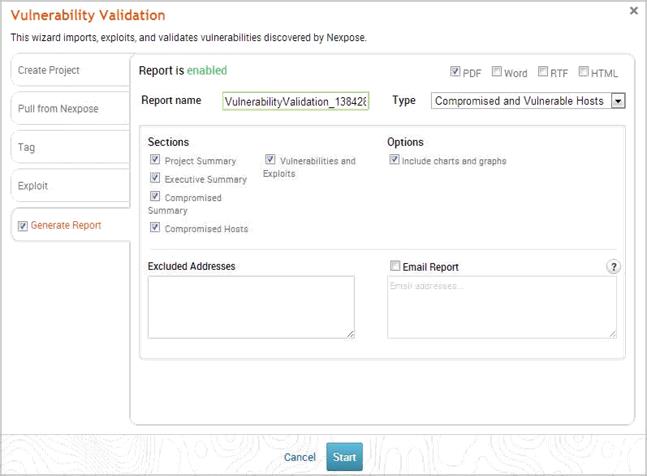Enable the Email Report checkbox
Image resolution: width=647 pixels, height=476 pixels.
click(x=394, y=267)
